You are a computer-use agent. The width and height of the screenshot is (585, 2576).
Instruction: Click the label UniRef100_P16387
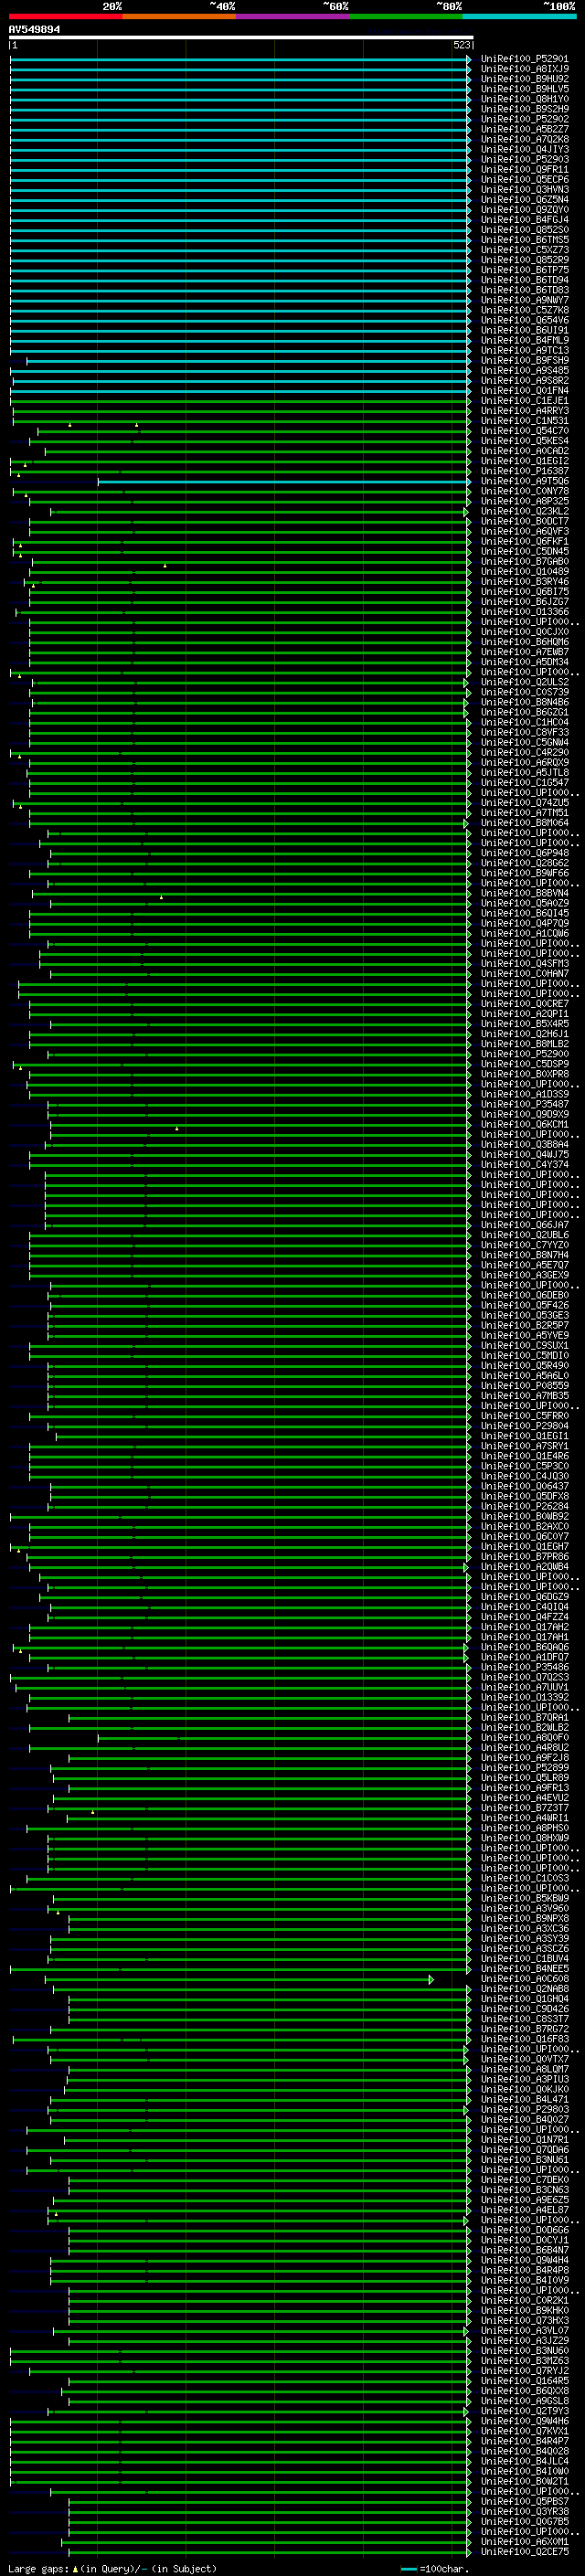click(x=525, y=470)
